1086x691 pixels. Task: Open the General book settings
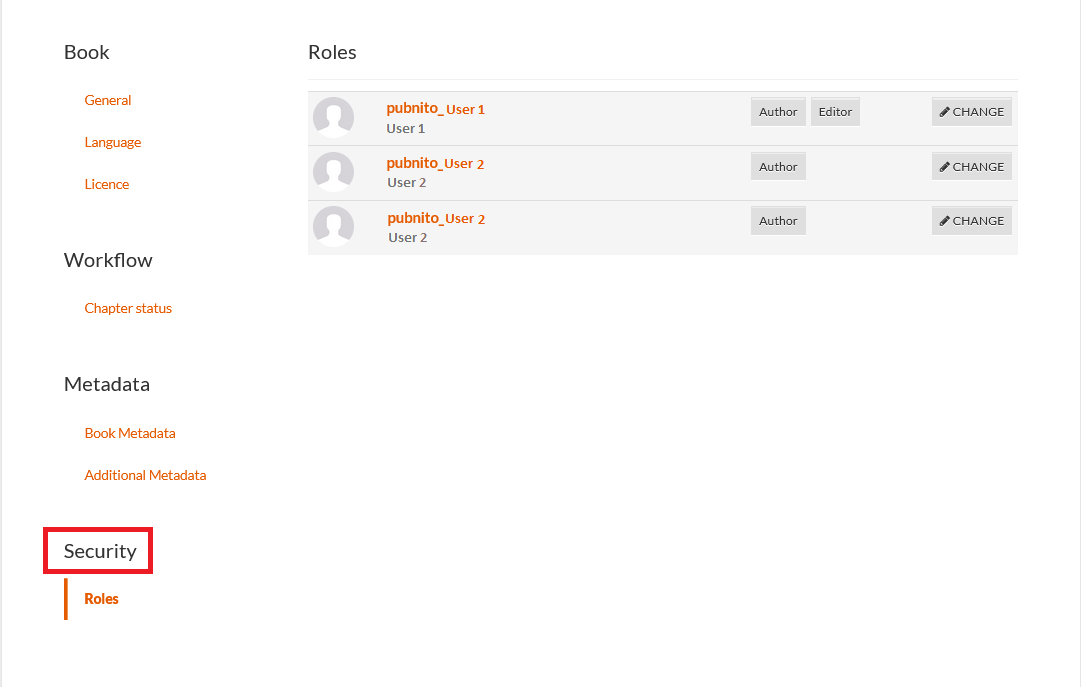108,100
